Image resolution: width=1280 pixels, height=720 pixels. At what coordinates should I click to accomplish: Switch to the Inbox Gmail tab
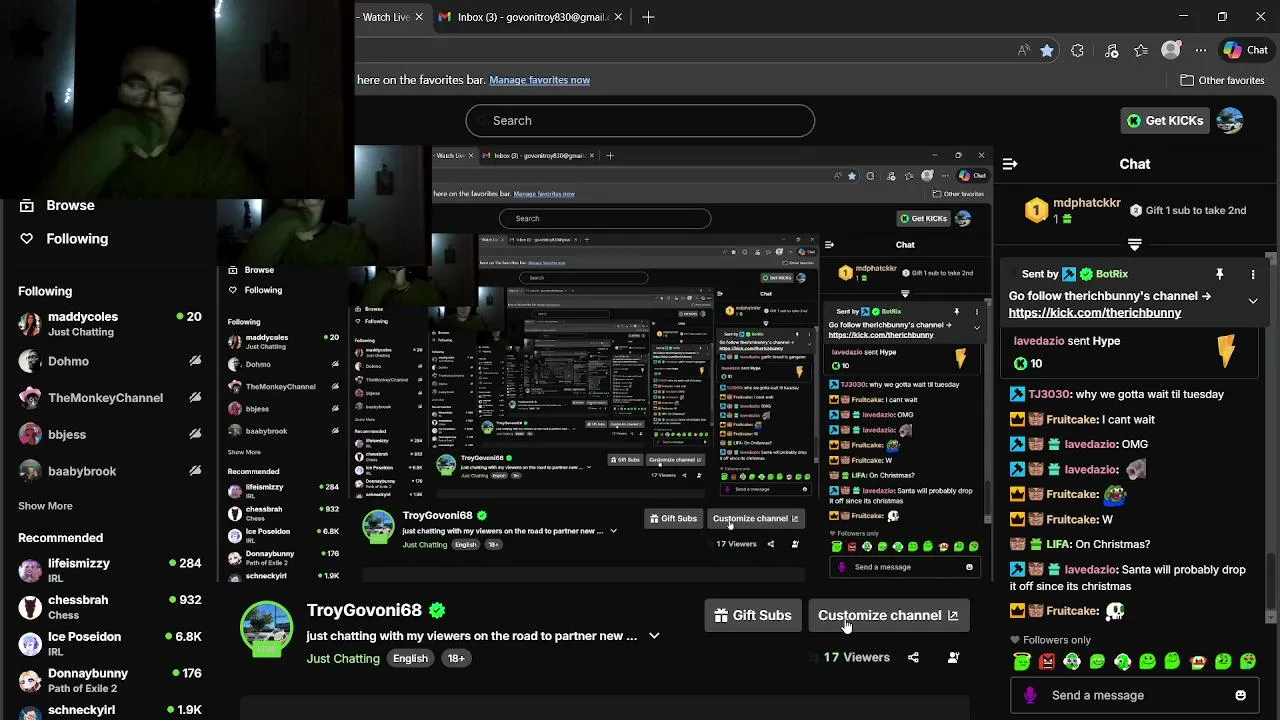530,17
